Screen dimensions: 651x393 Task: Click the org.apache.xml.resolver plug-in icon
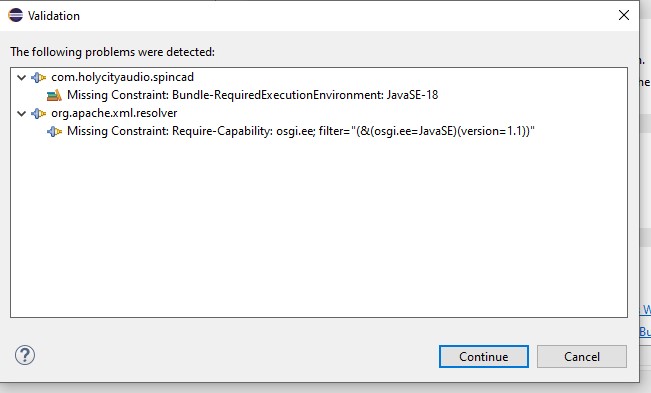39,113
